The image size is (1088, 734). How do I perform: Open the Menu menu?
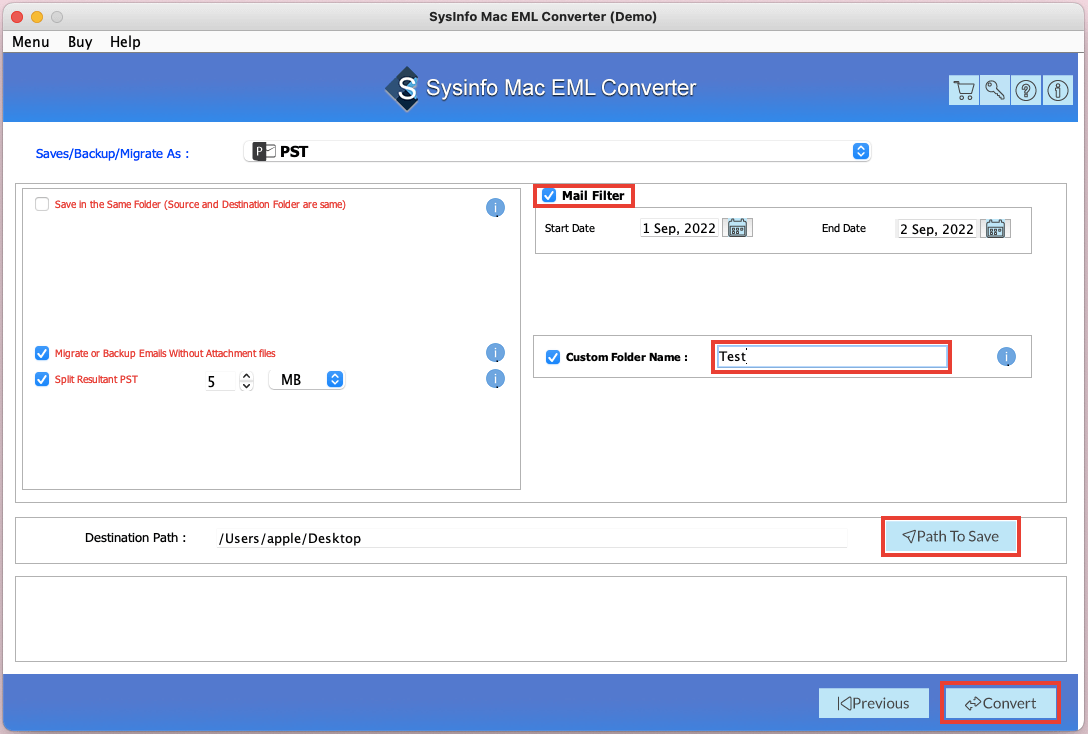pos(31,42)
